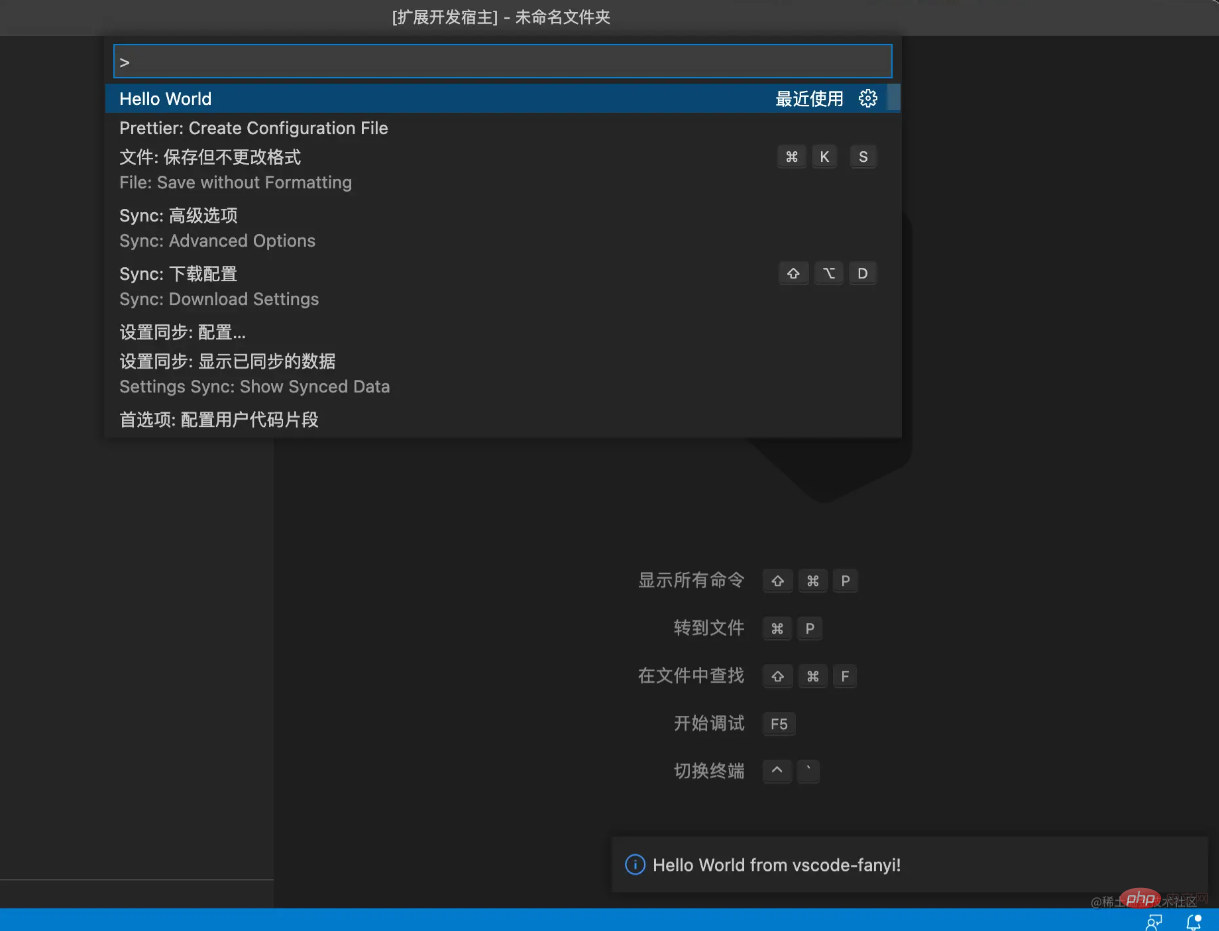The image size is (1219, 931).
Task: Open the notifications bell in status bar
Action: point(1193,921)
